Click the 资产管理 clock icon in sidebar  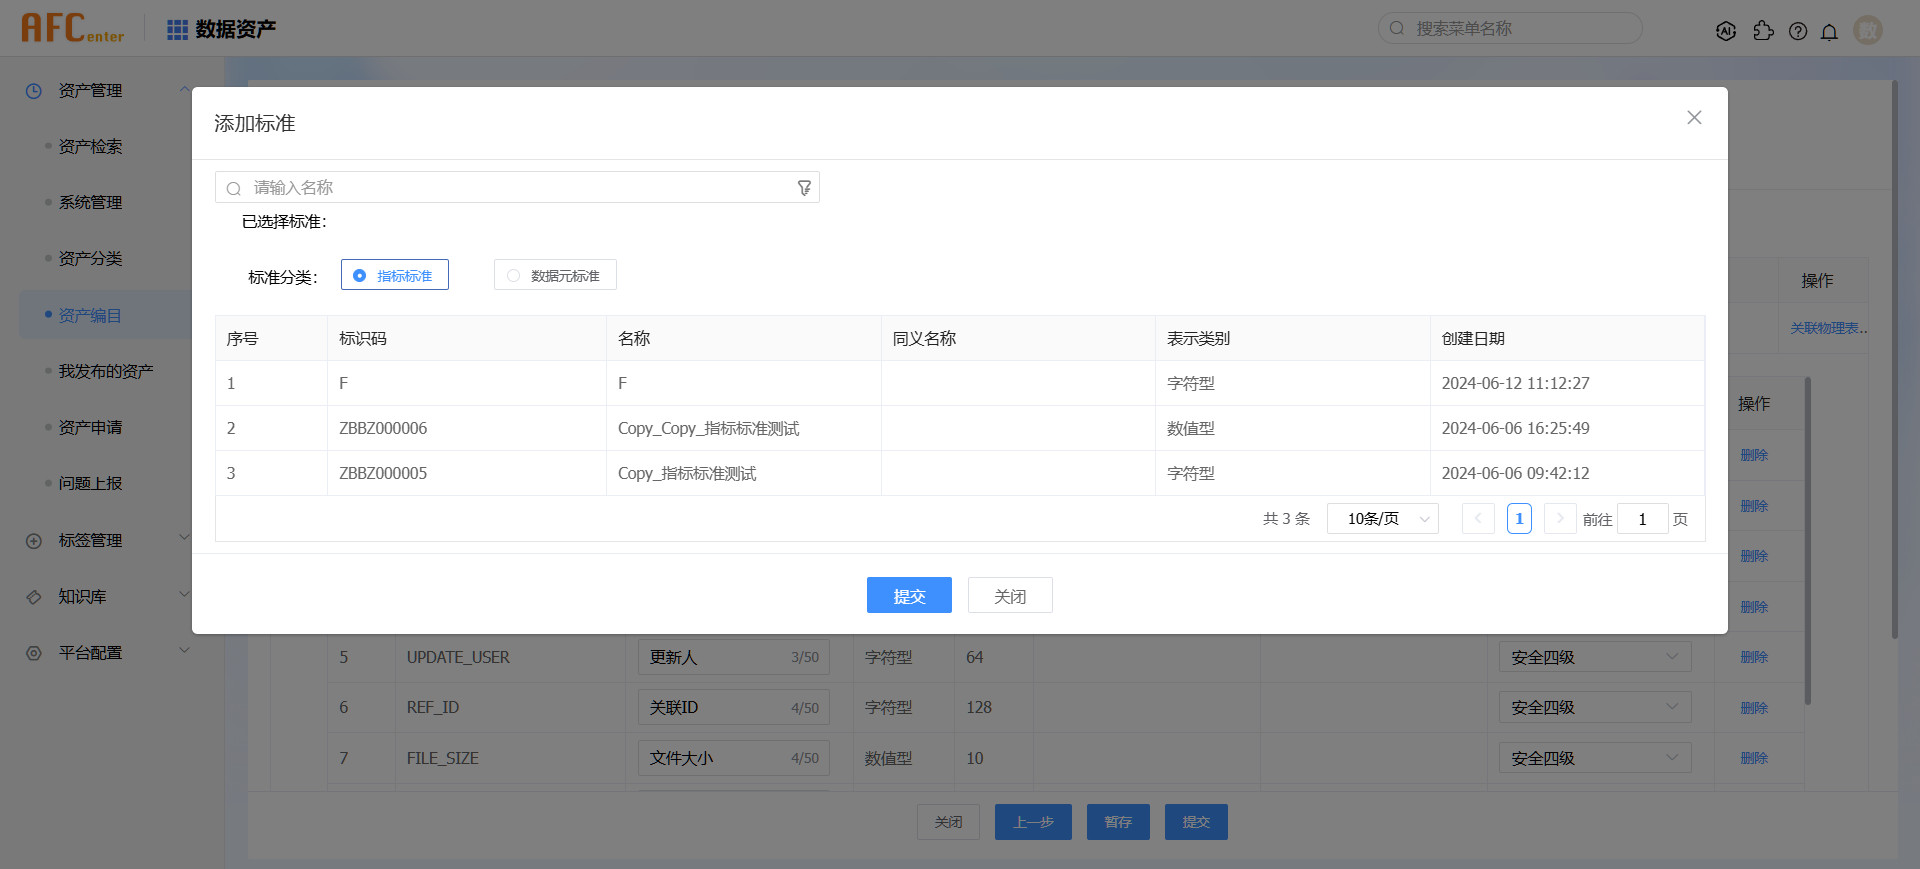tap(34, 91)
